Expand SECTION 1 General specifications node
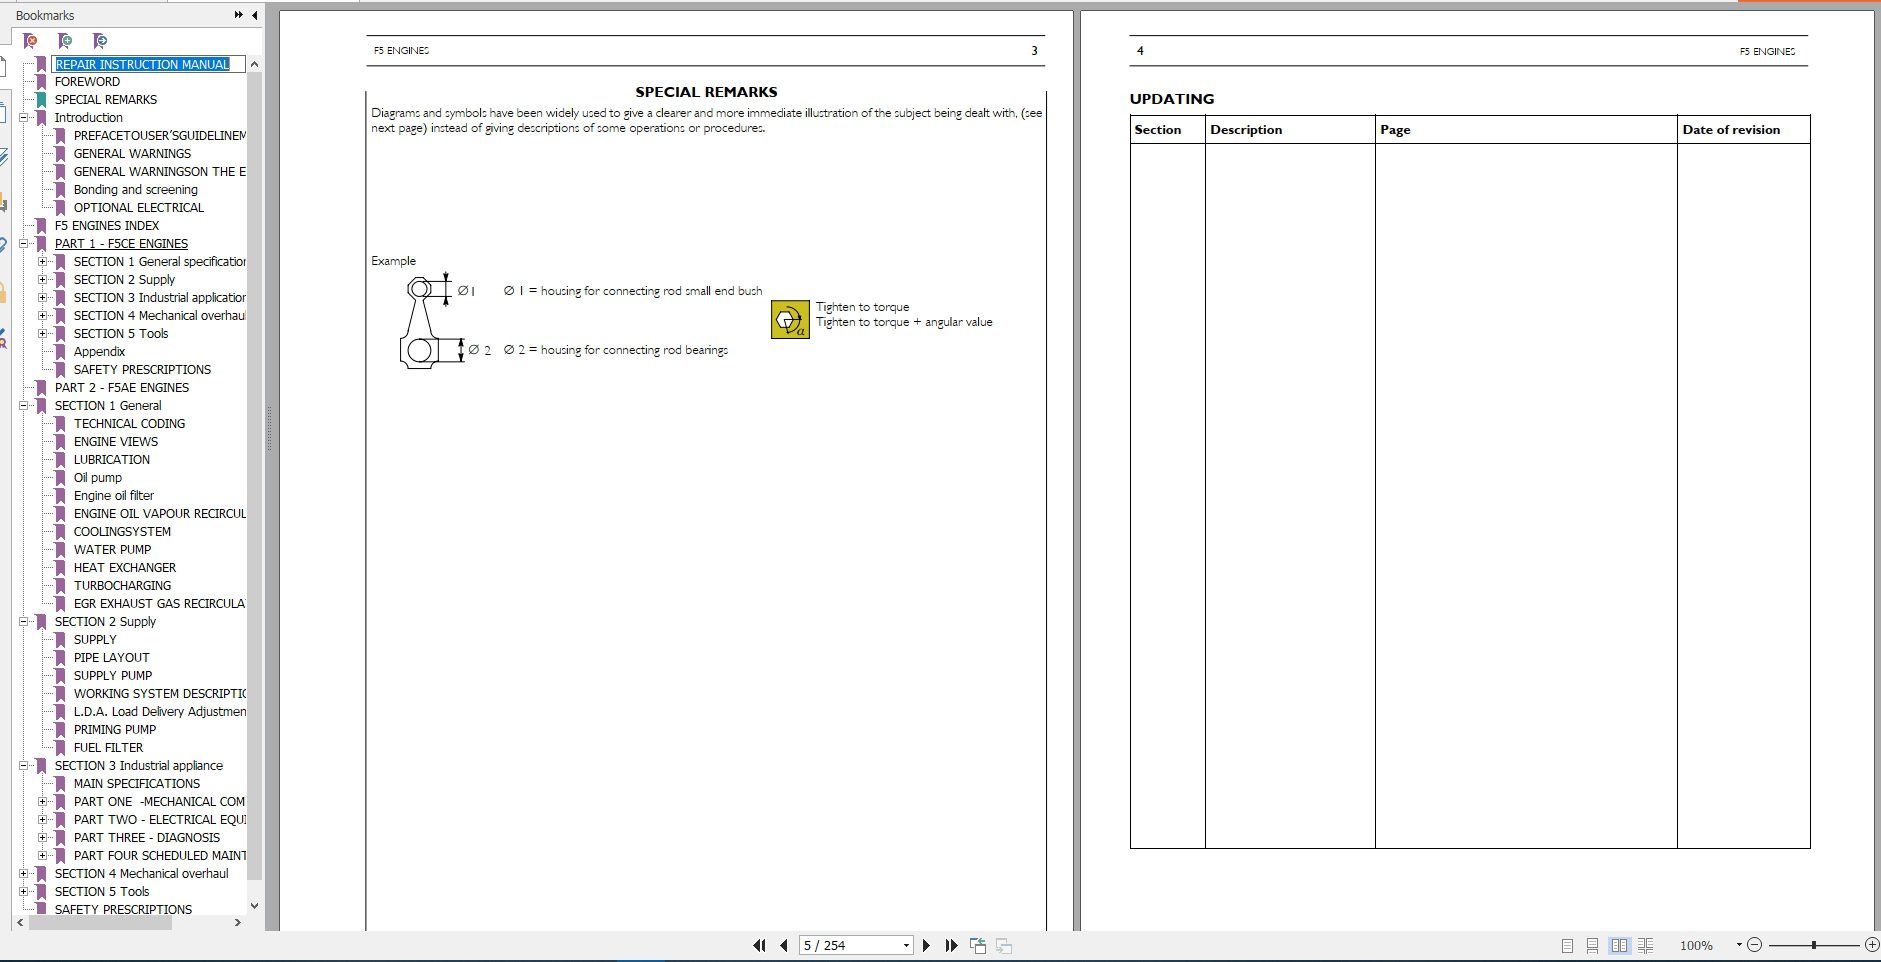Viewport: 1881px width, 962px height. pyautogui.click(x=43, y=262)
